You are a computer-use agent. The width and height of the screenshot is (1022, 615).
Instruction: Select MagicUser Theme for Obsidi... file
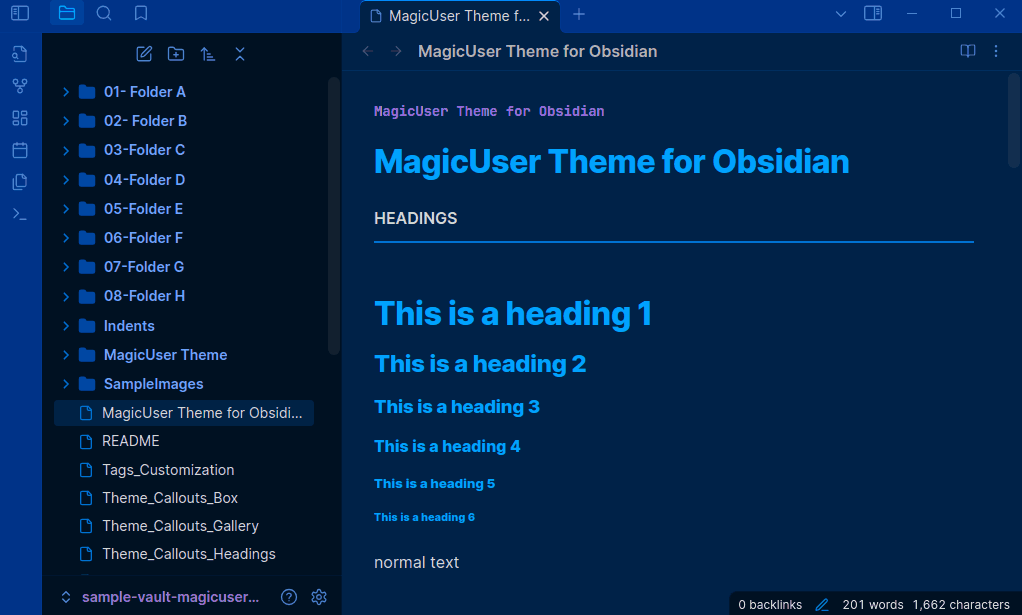click(184, 413)
